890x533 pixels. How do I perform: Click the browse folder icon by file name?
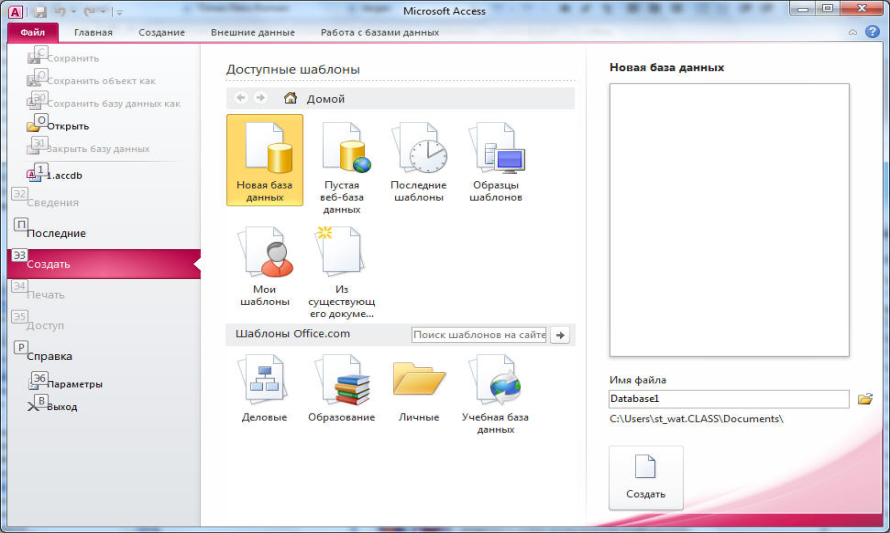click(x=865, y=399)
